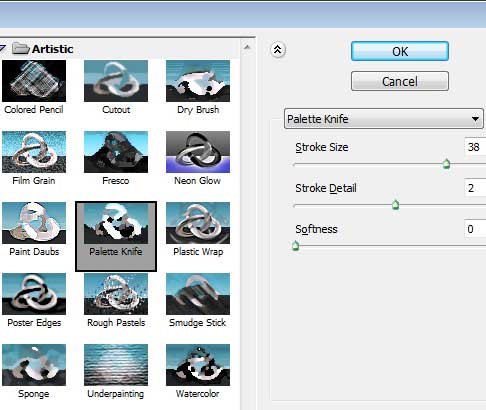Collapse the Artistic folder triangle
This screenshot has height=410, width=486.
pos(3,48)
